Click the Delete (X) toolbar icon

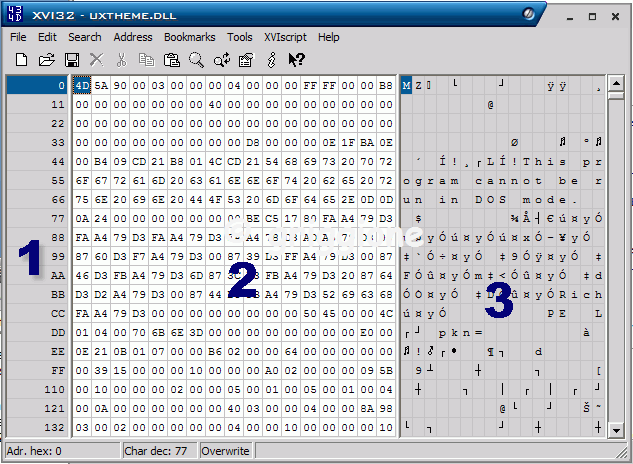click(96, 60)
